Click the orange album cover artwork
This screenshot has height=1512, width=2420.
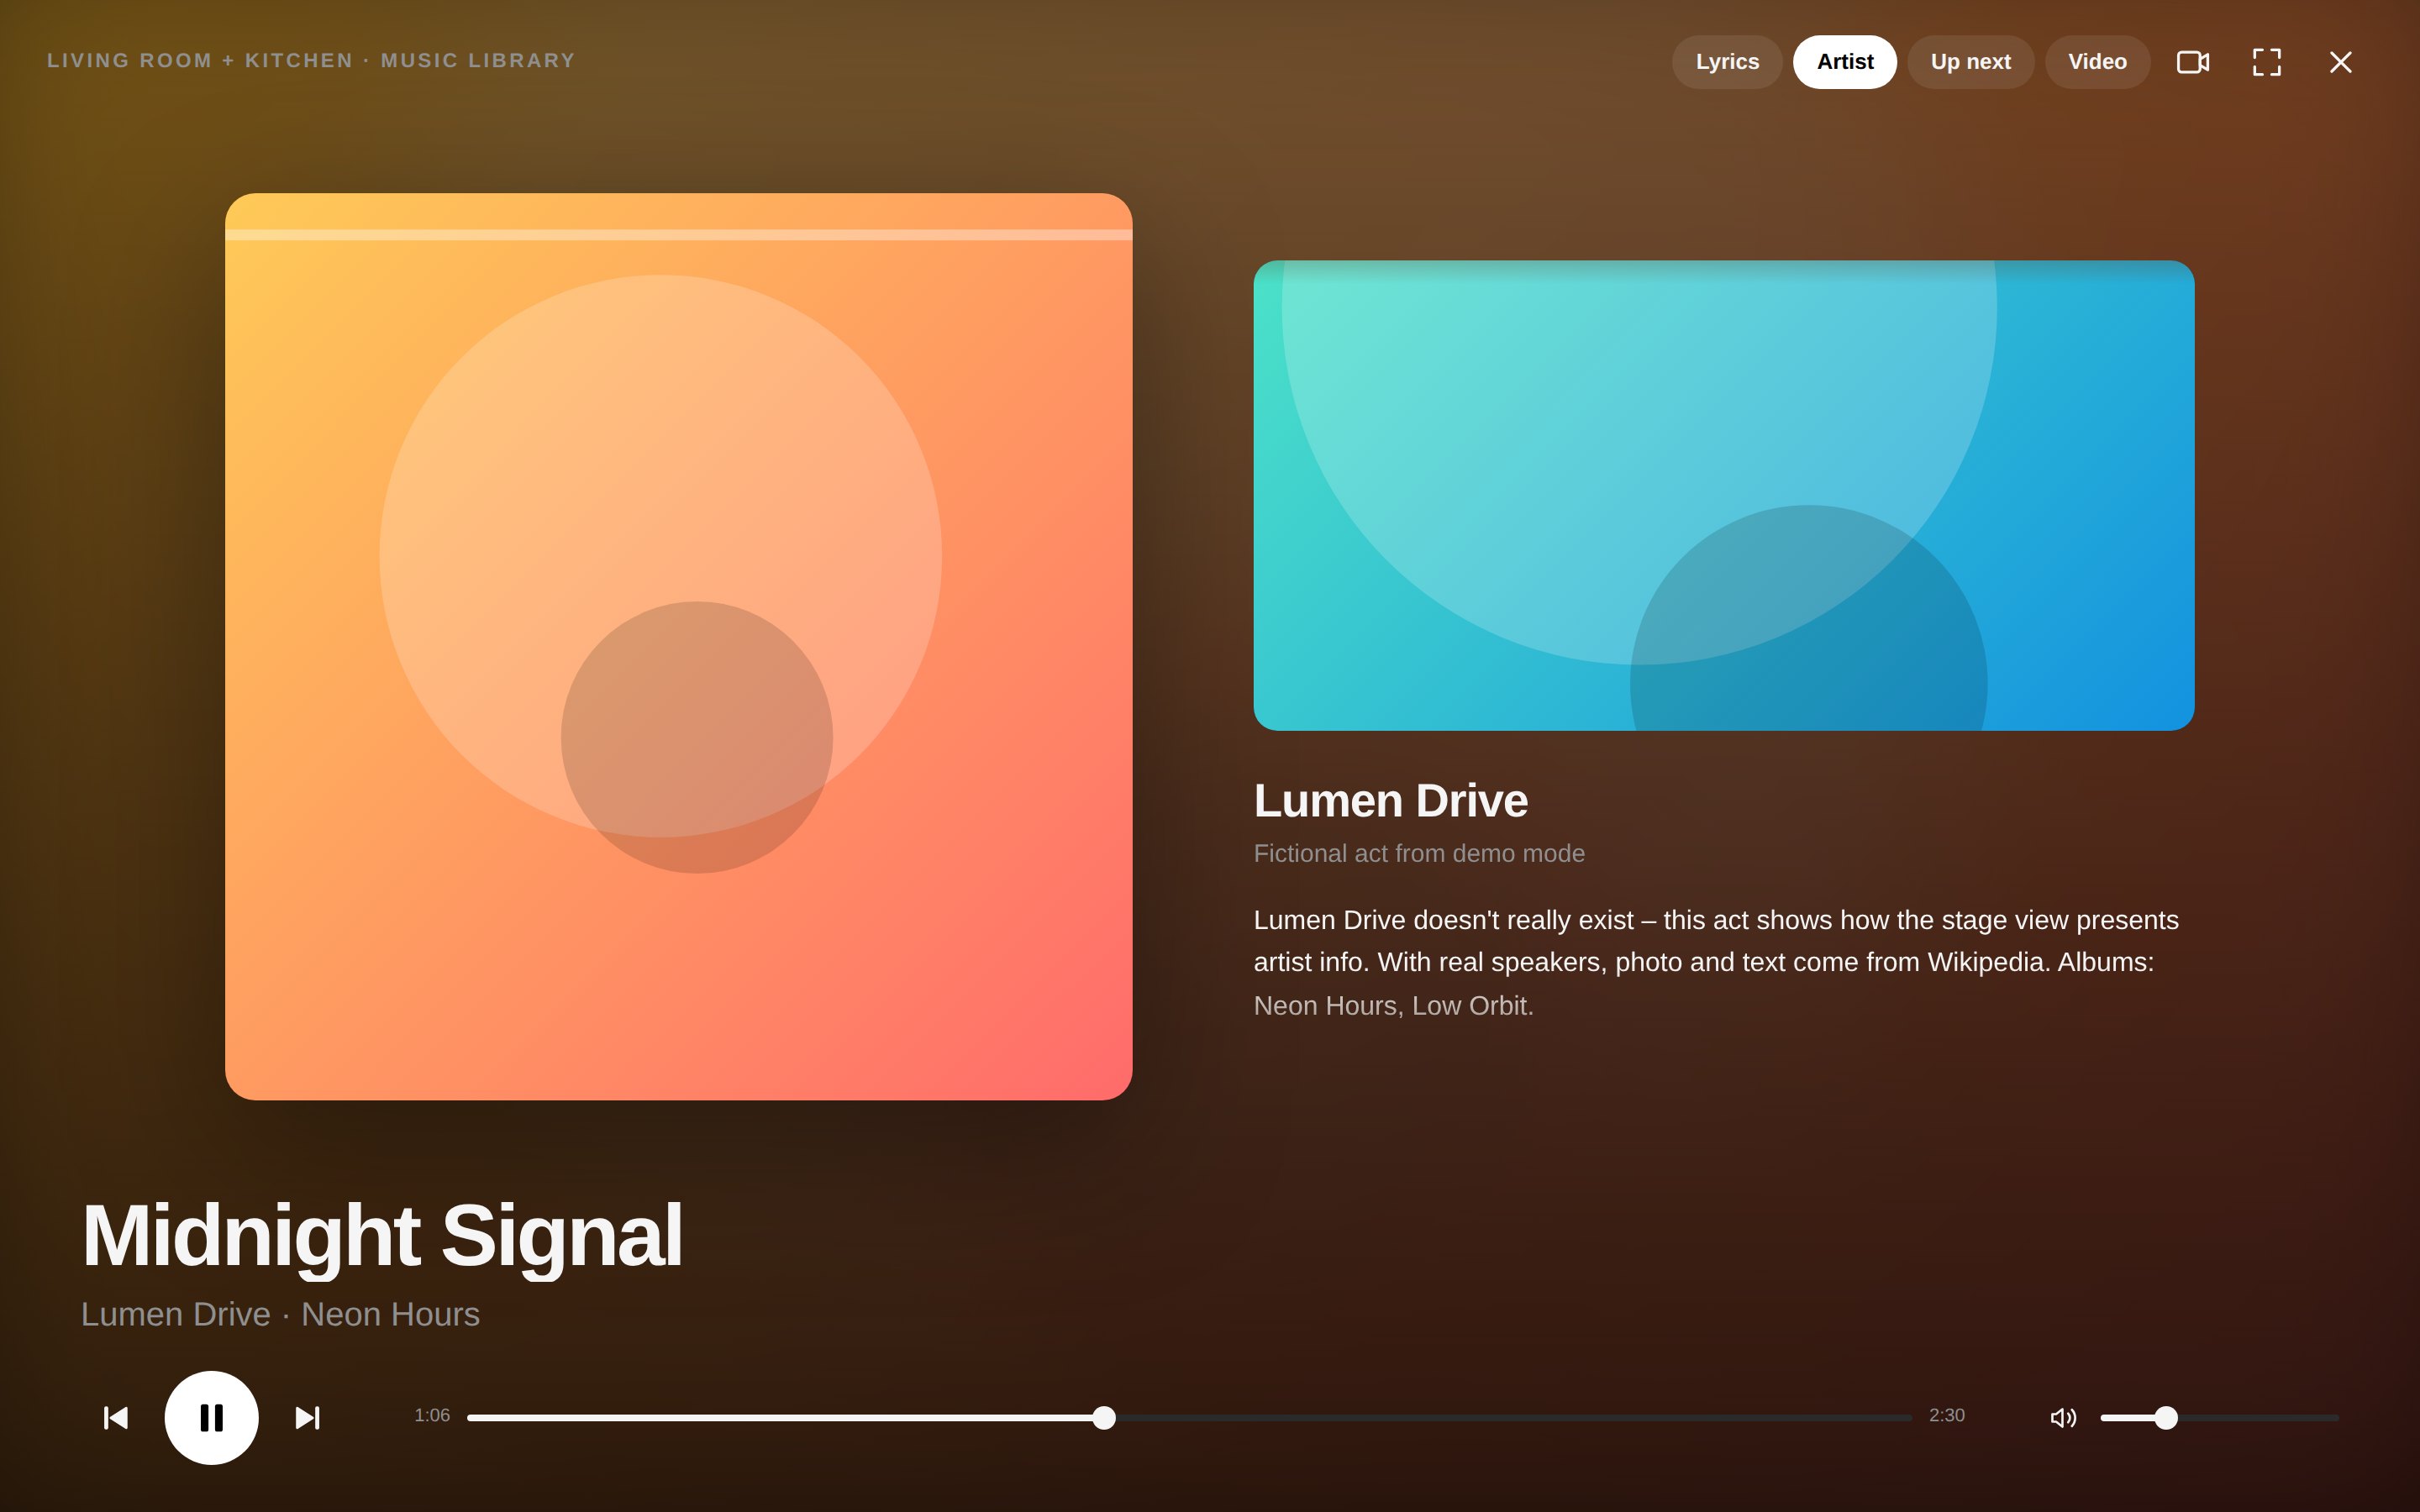679,647
